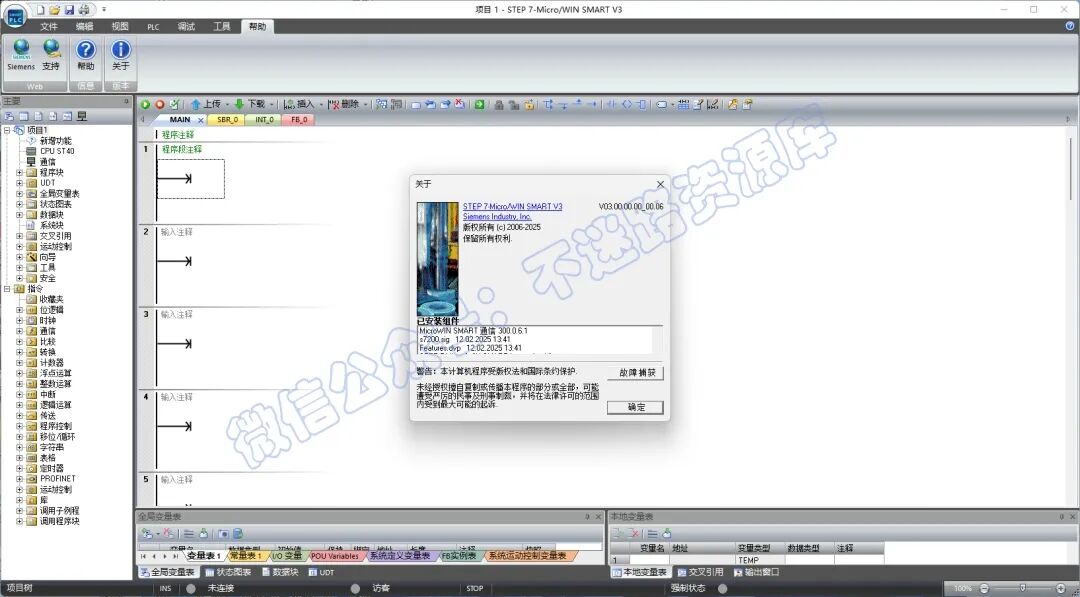
Task: Select 收藏夹 in instruction tree
Action: tap(51, 300)
